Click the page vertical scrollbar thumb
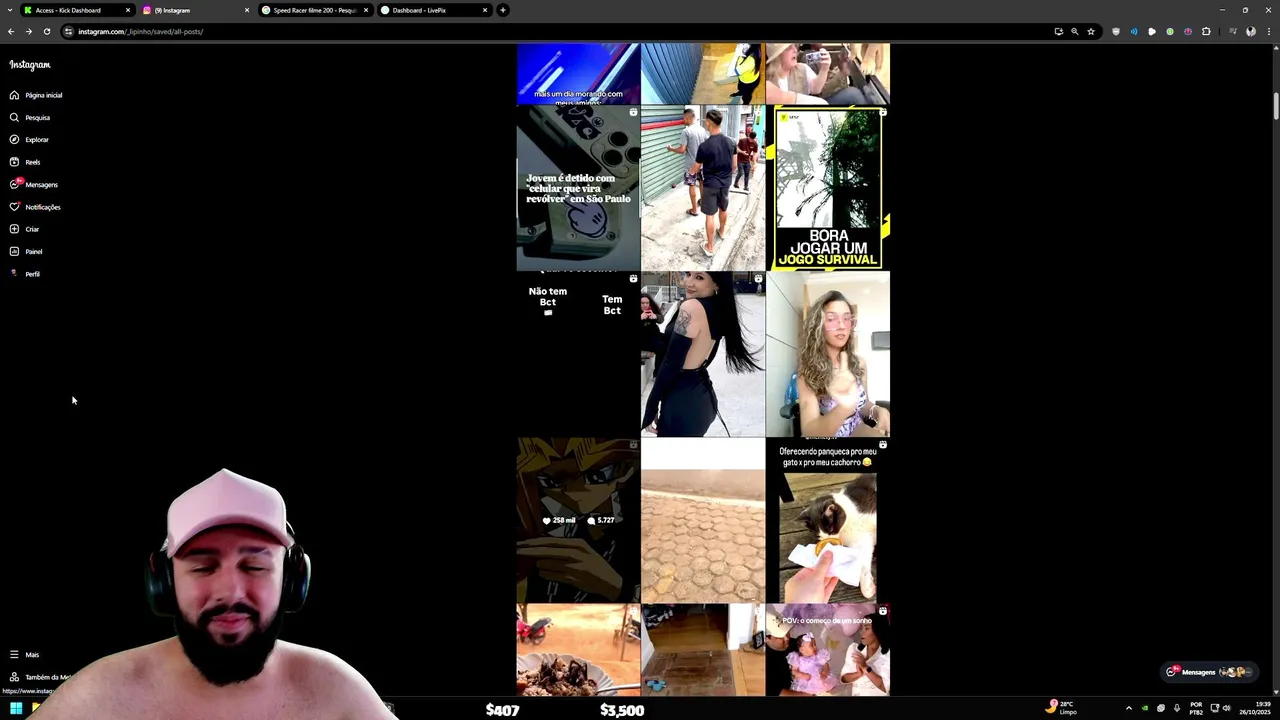Viewport: 1280px width, 720px height. [1276, 104]
